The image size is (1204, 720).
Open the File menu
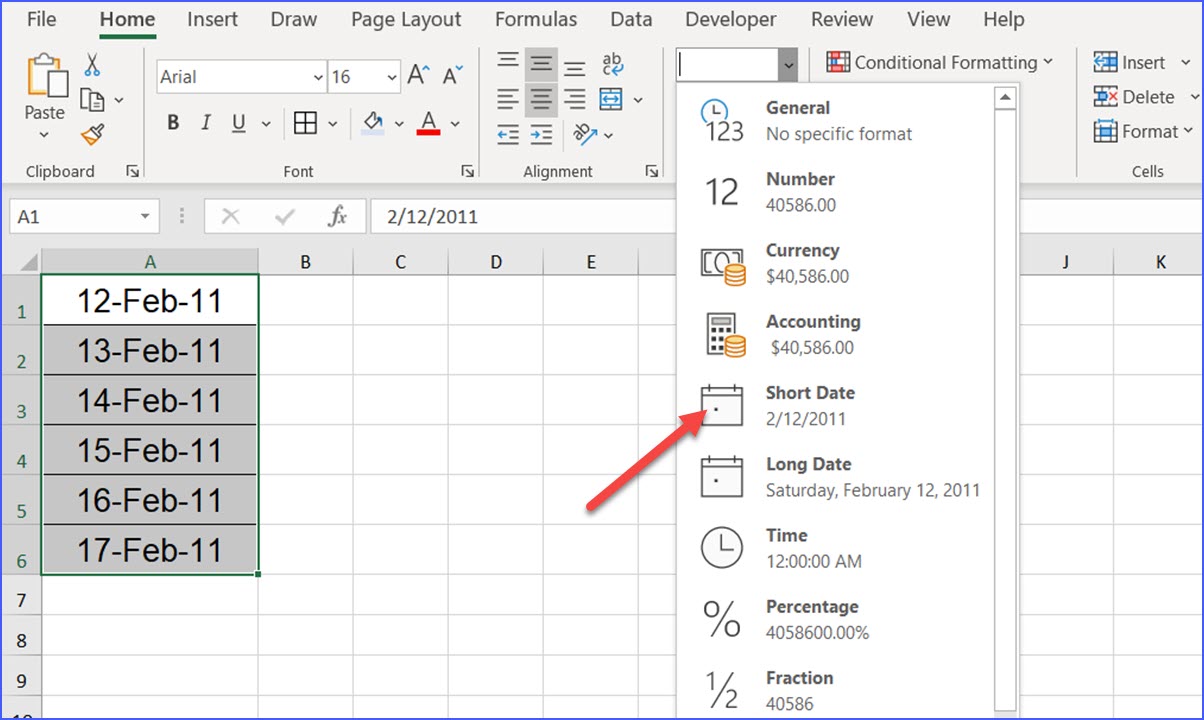pos(41,19)
